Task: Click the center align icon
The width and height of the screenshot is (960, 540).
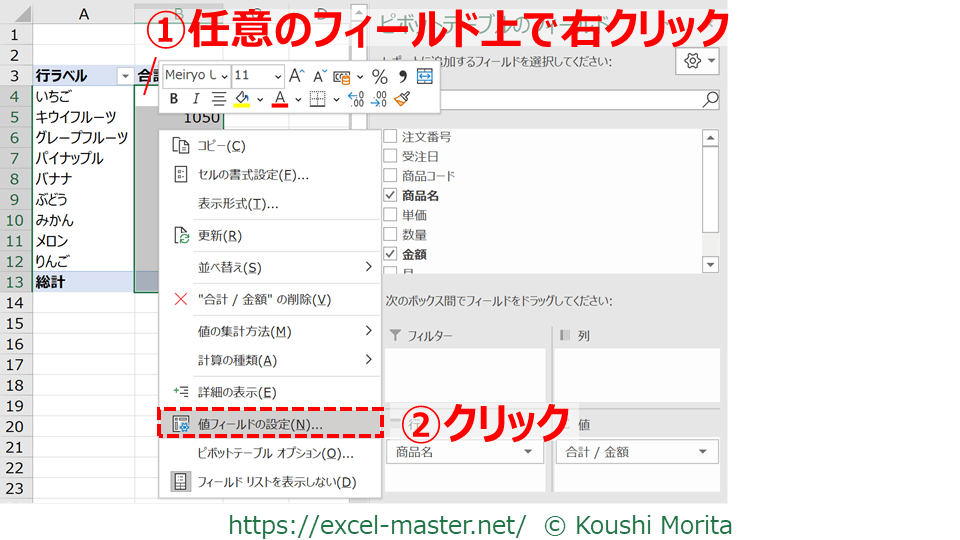Action: 218,99
